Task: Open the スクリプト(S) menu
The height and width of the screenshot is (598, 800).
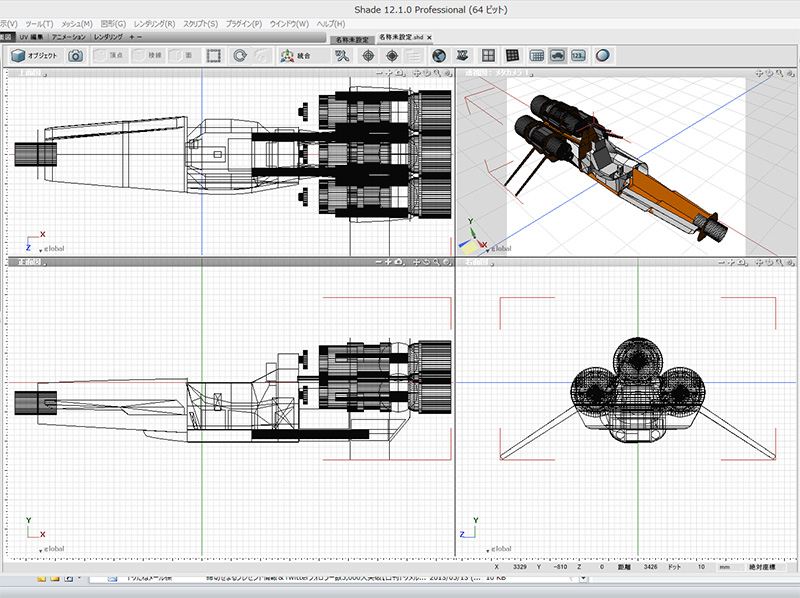Action: [x=201, y=24]
